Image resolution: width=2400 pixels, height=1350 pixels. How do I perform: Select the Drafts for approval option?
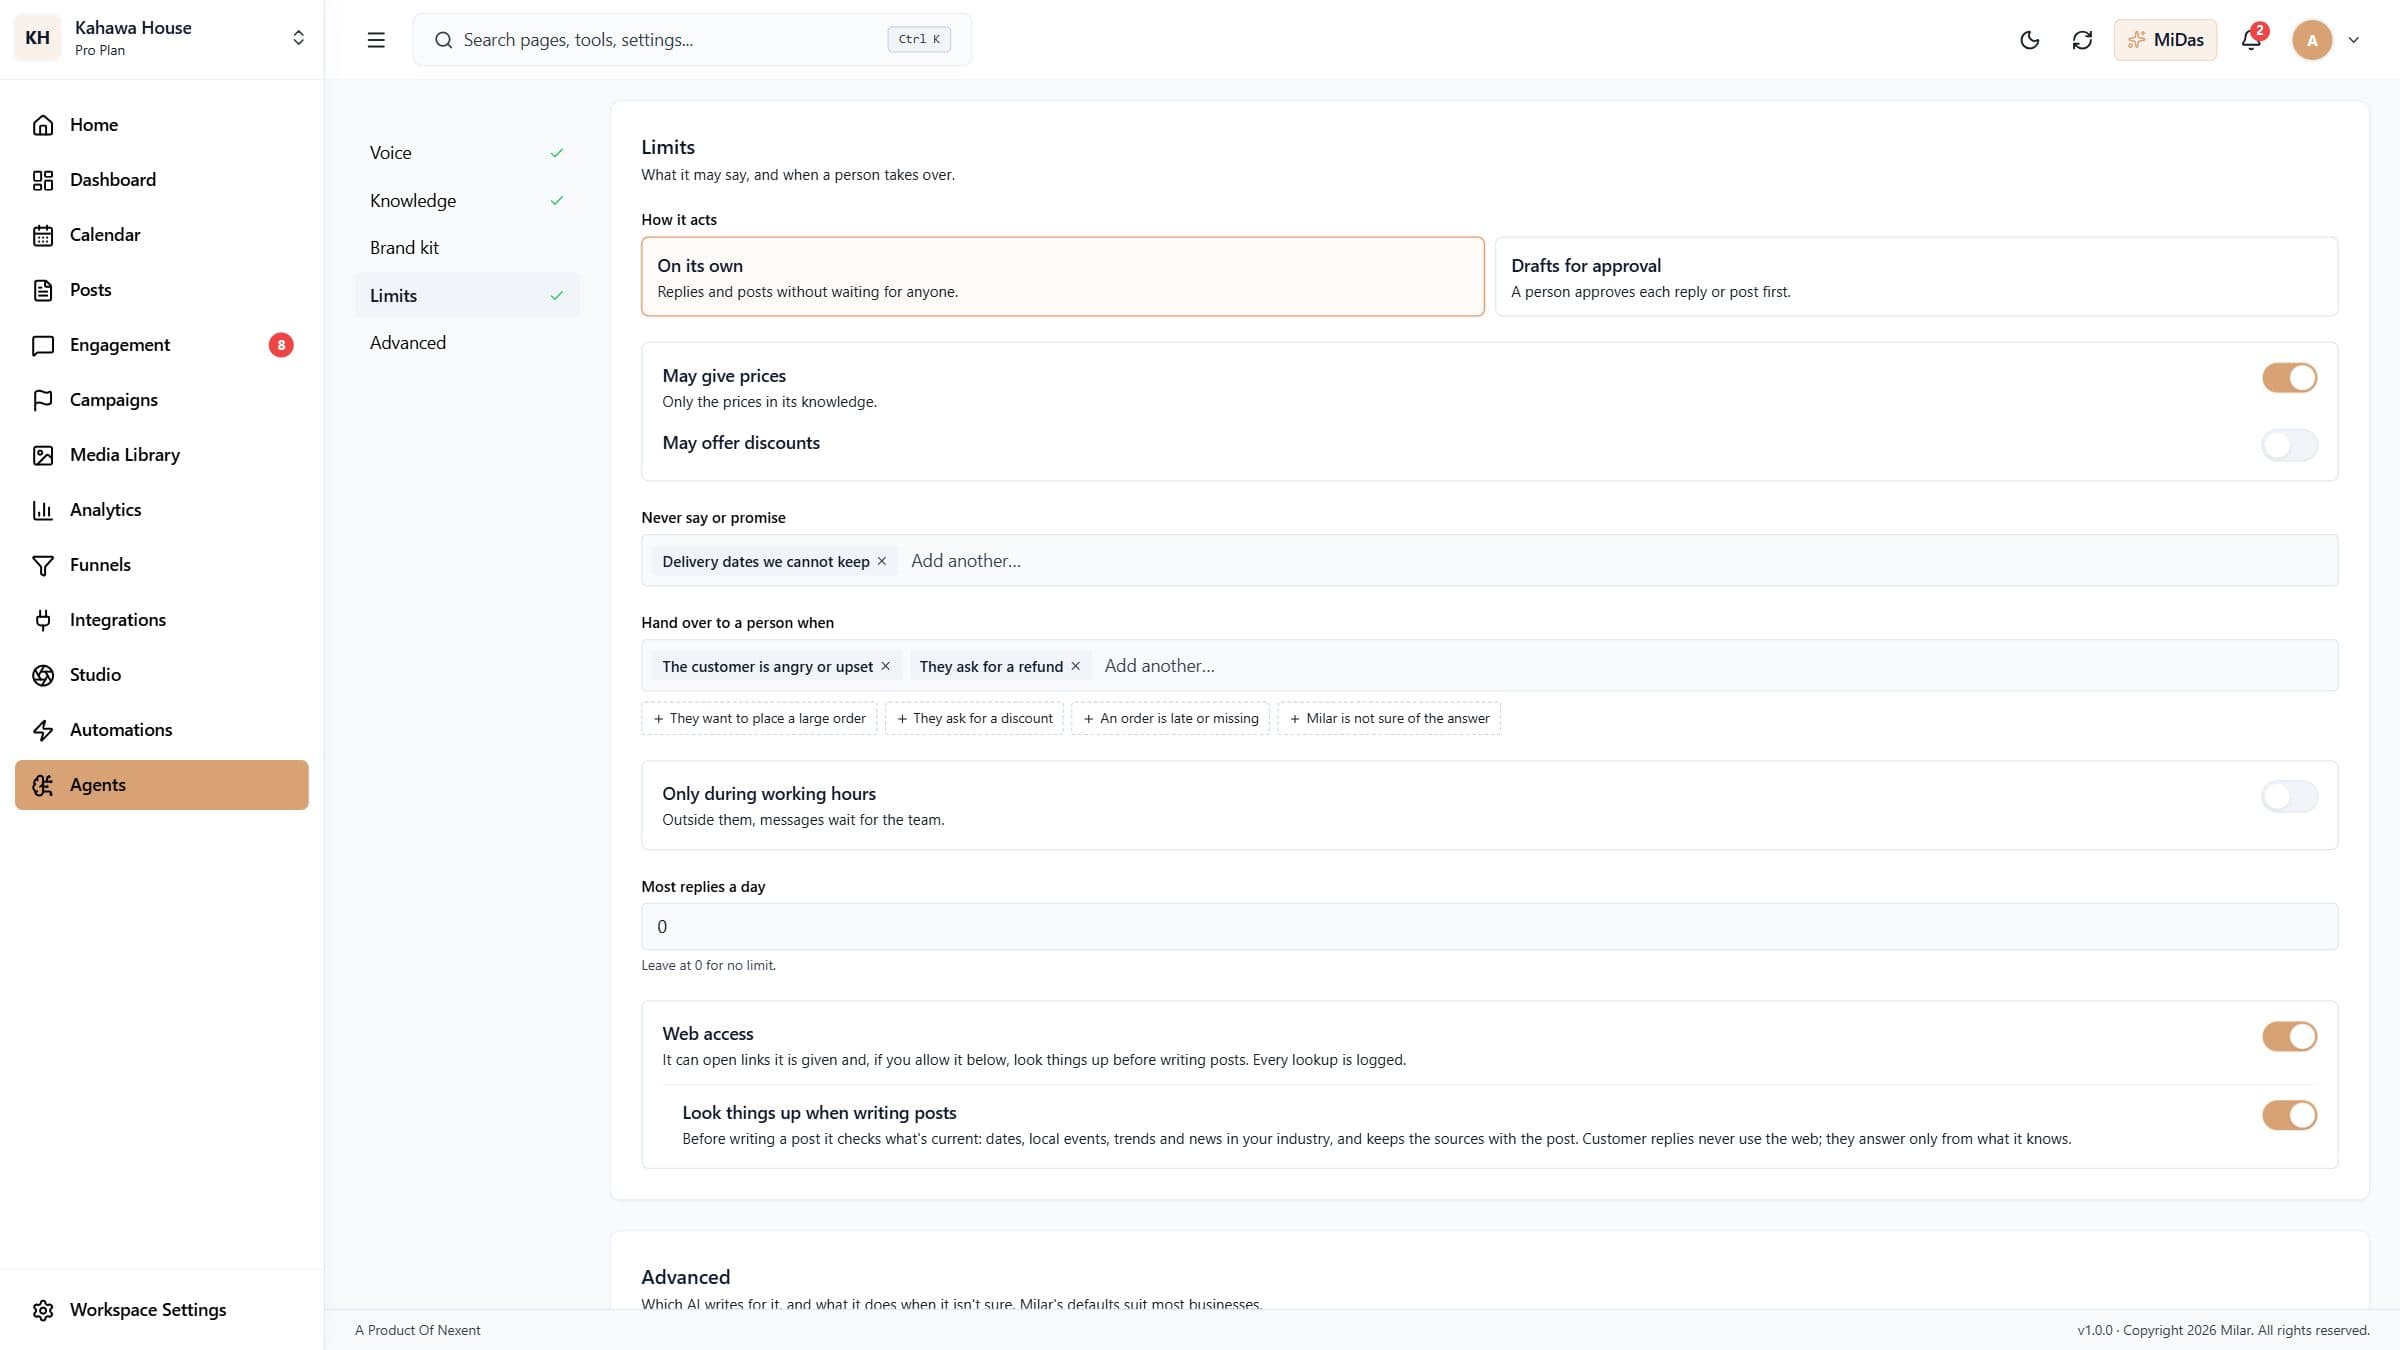tap(1916, 277)
